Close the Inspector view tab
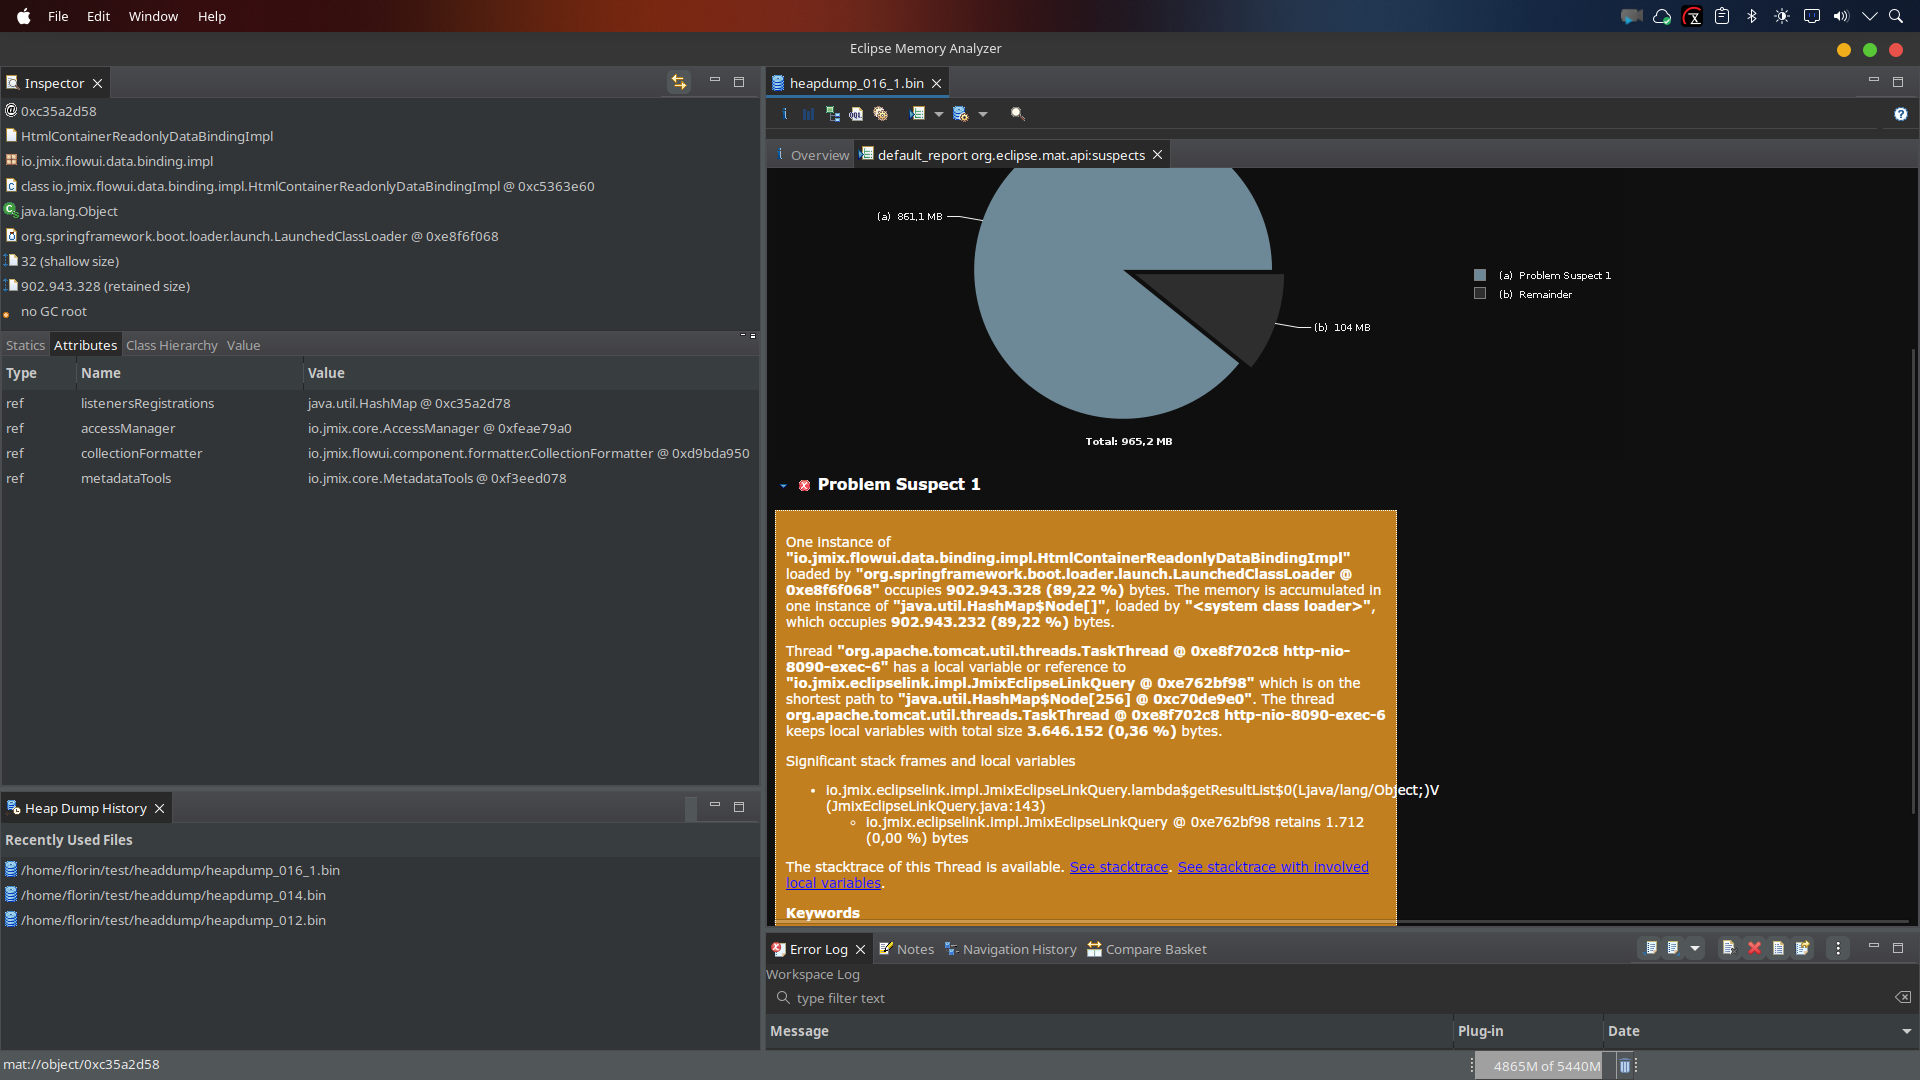 click(97, 83)
